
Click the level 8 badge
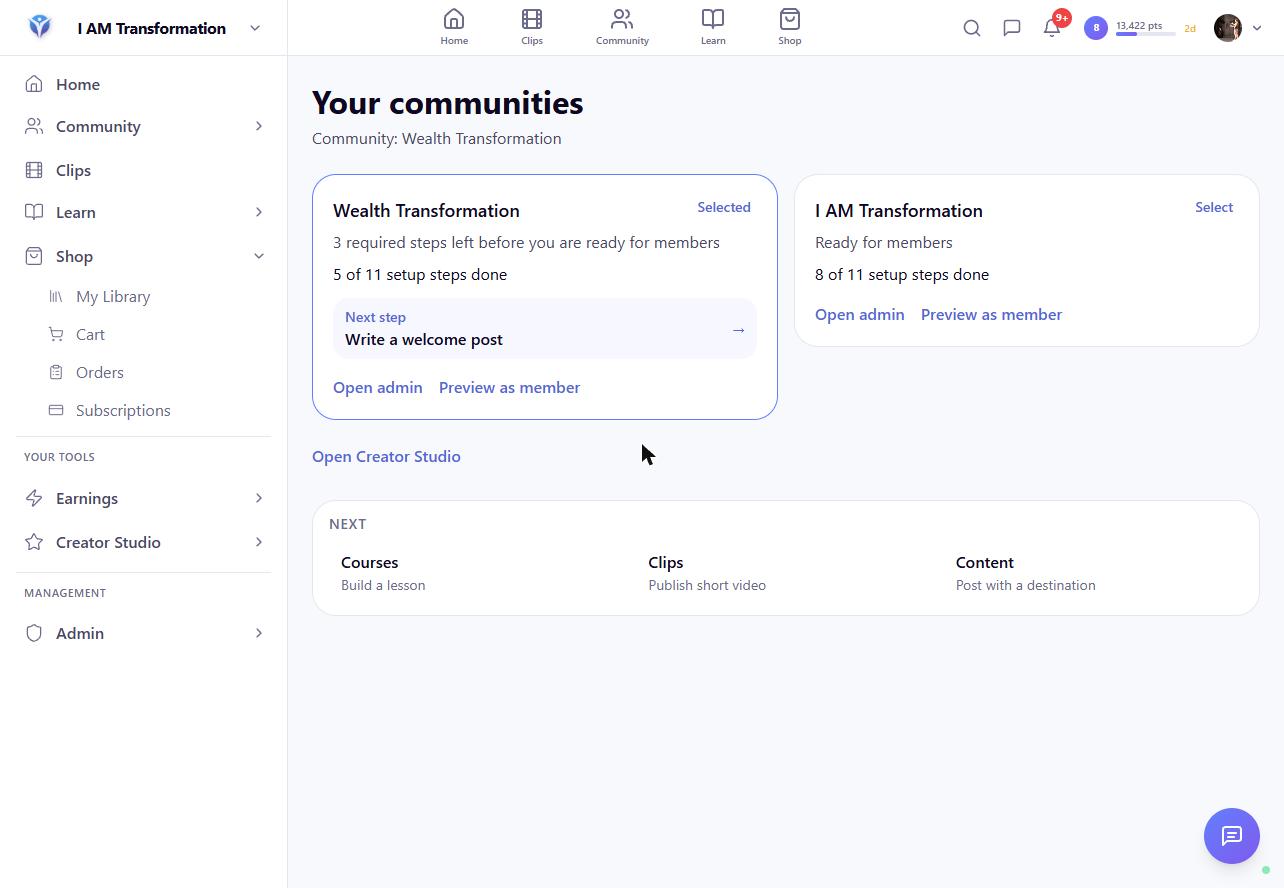1096,28
